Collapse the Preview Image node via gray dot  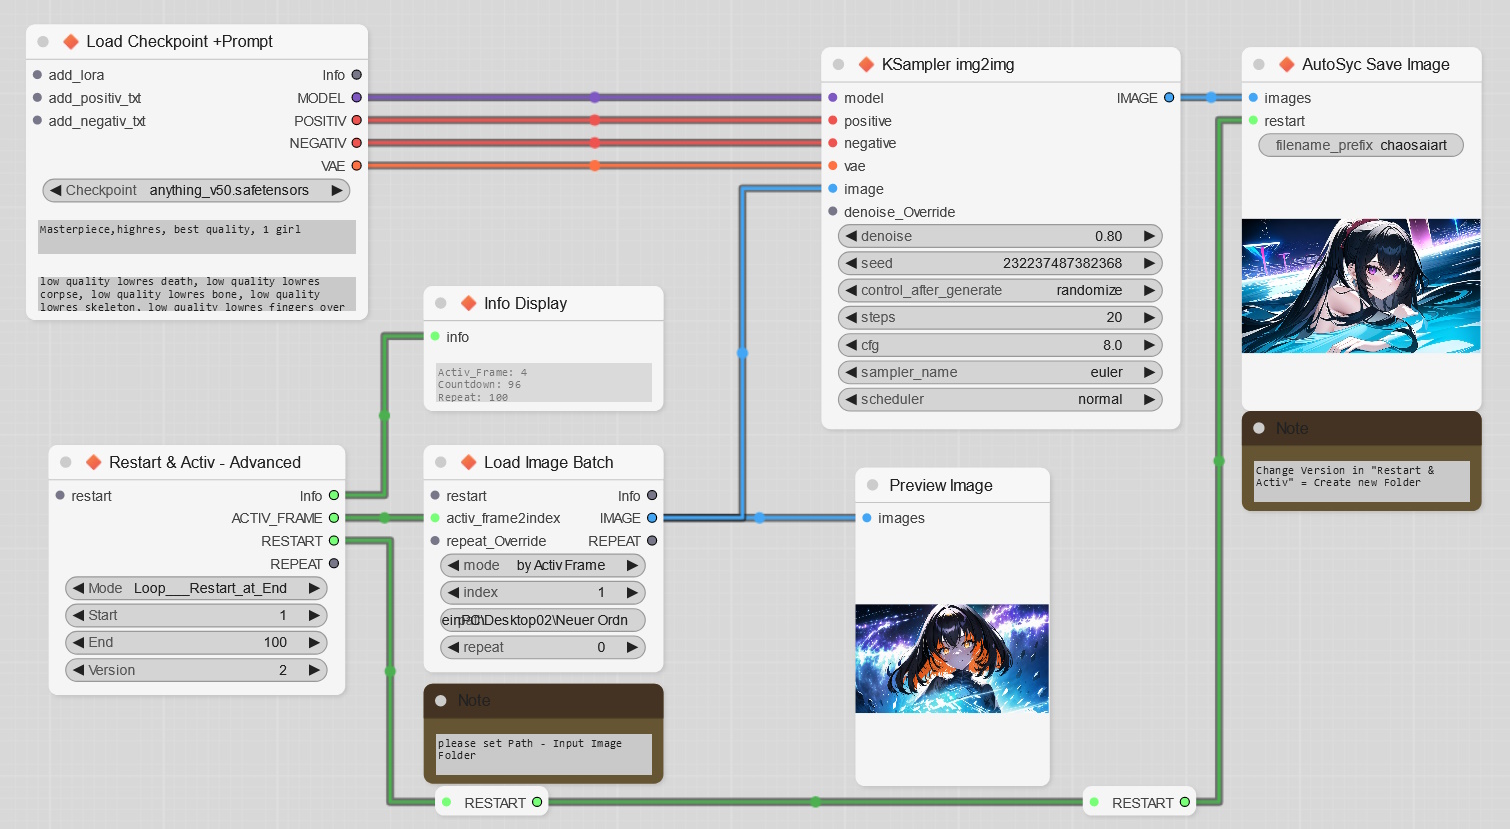872,485
